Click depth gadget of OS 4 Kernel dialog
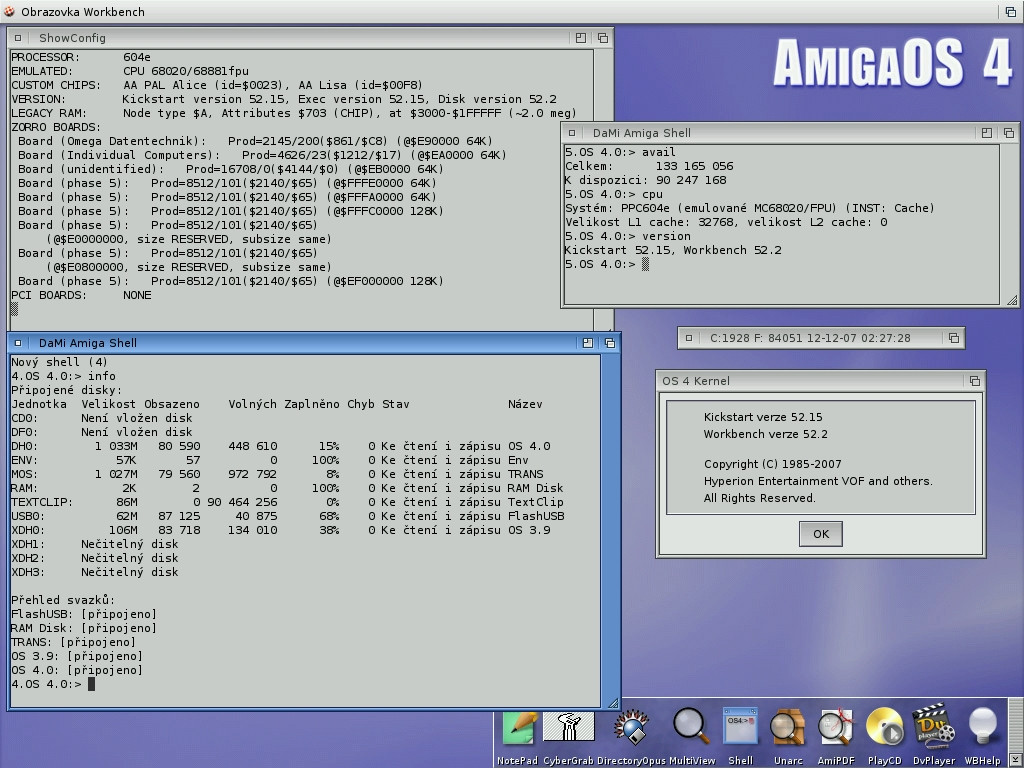The width and height of the screenshot is (1024, 768). 974,381
